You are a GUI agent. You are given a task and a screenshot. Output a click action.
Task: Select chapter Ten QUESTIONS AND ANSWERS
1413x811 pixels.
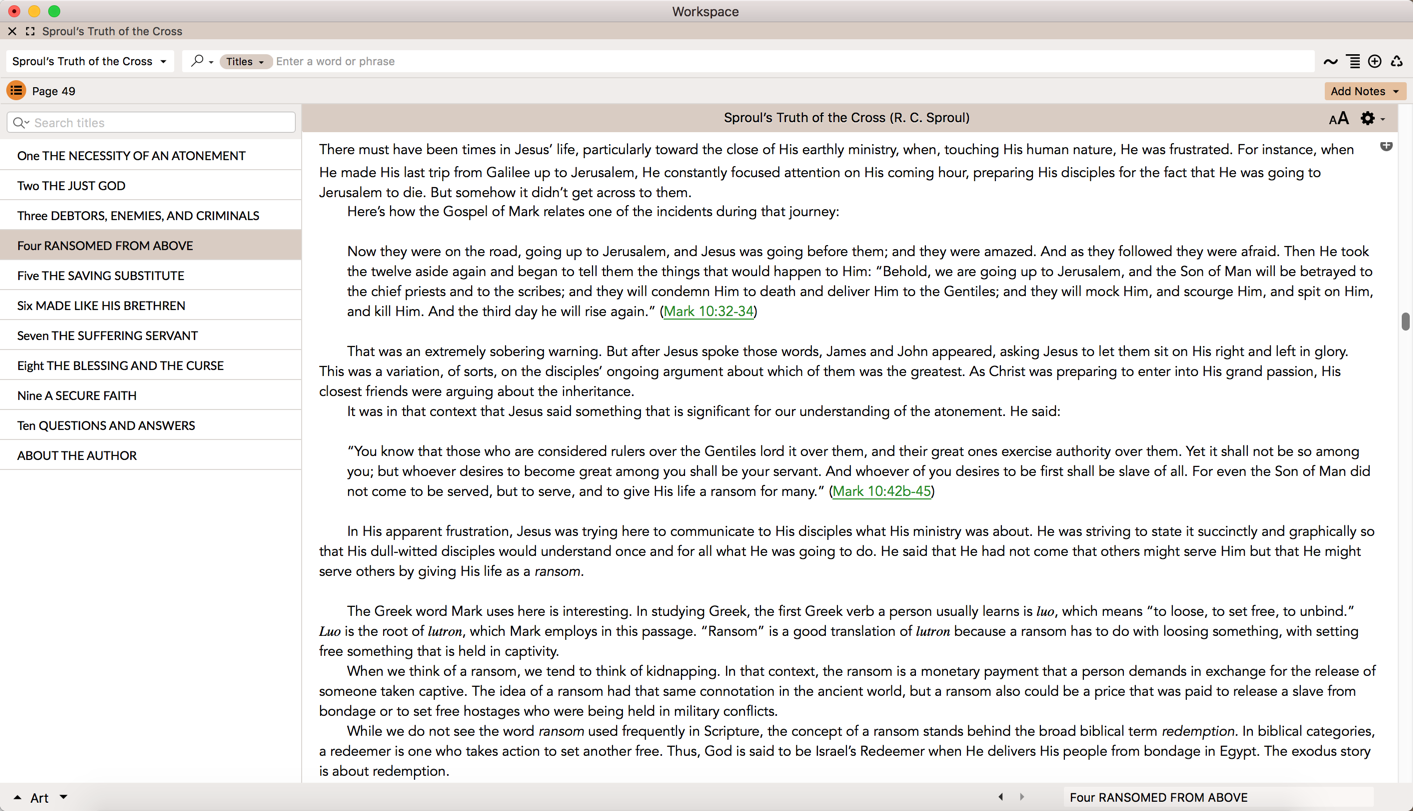[x=150, y=425]
